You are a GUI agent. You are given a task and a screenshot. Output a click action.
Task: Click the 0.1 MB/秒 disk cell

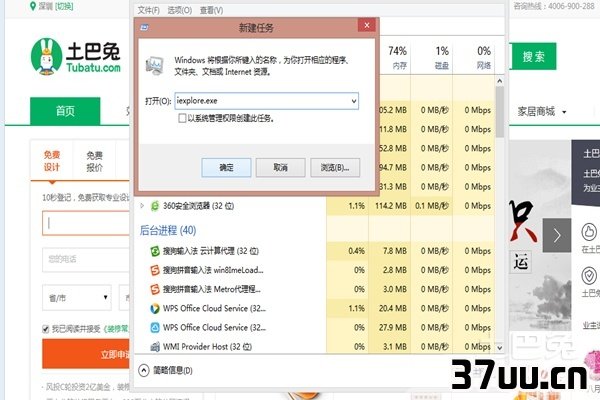click(x=432, y=206)
